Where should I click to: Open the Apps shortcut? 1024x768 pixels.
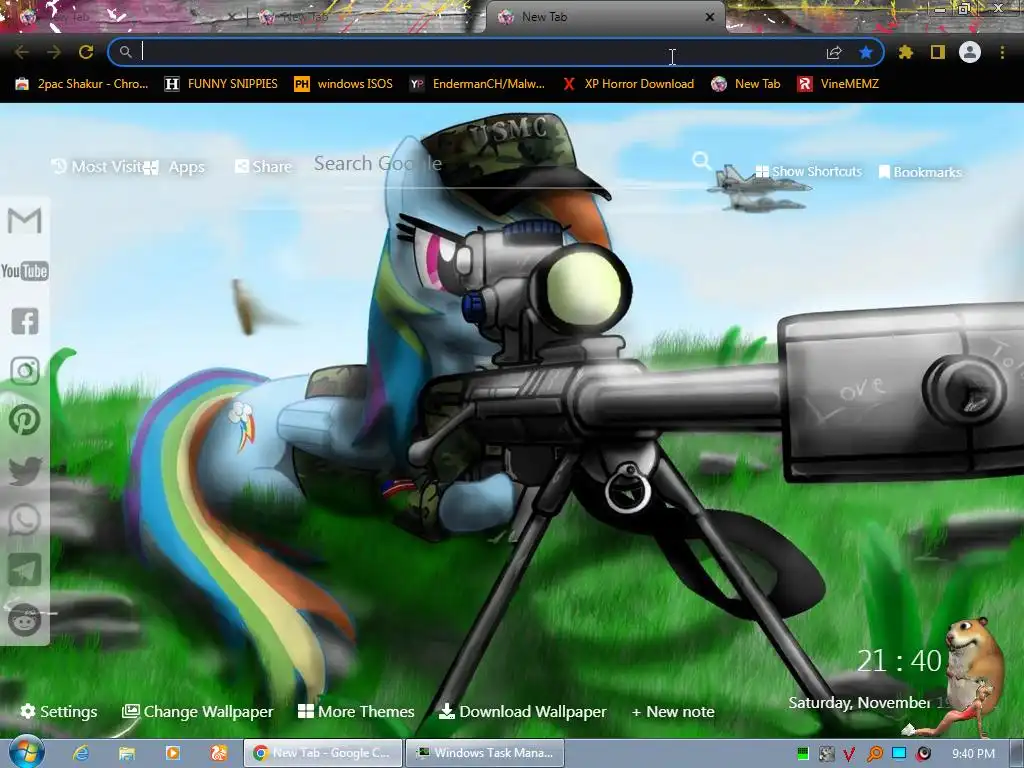pos(174,167)
